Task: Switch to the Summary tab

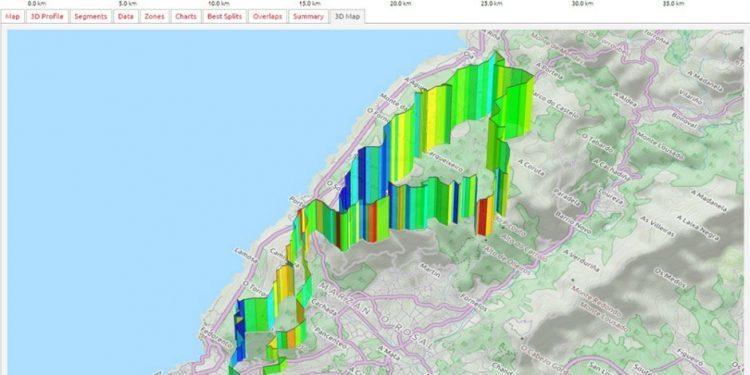Action: (x=308, y=16)
